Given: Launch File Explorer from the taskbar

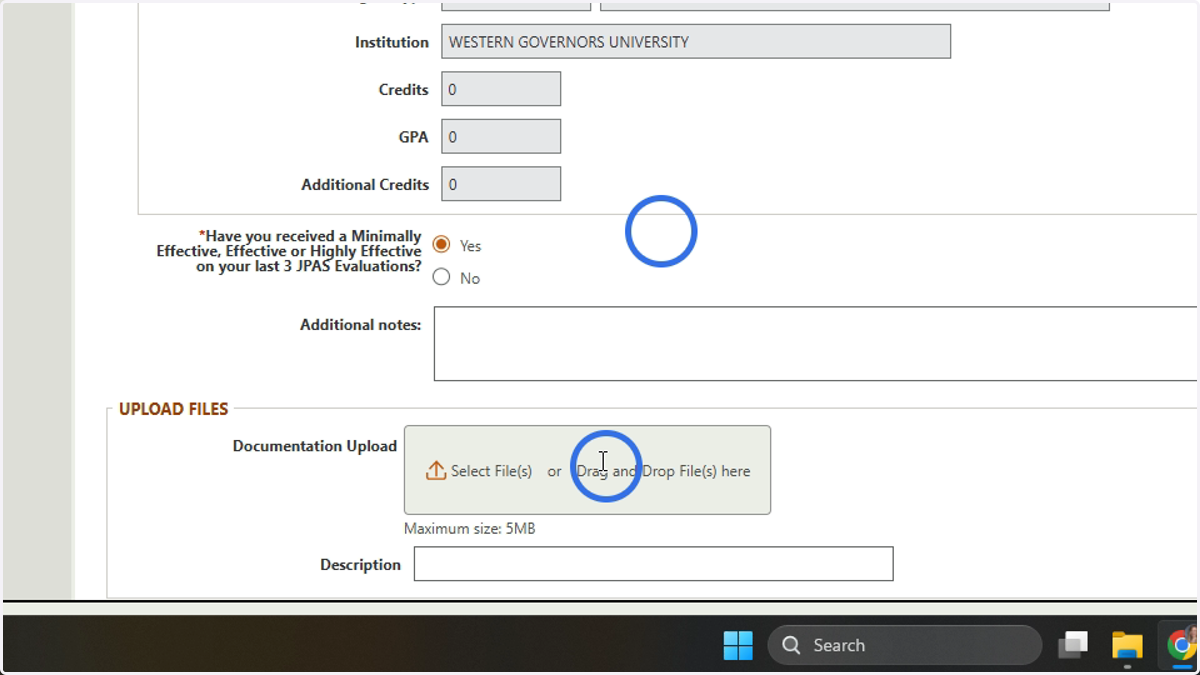Looking at the screenshot, I should point(1127,645).
